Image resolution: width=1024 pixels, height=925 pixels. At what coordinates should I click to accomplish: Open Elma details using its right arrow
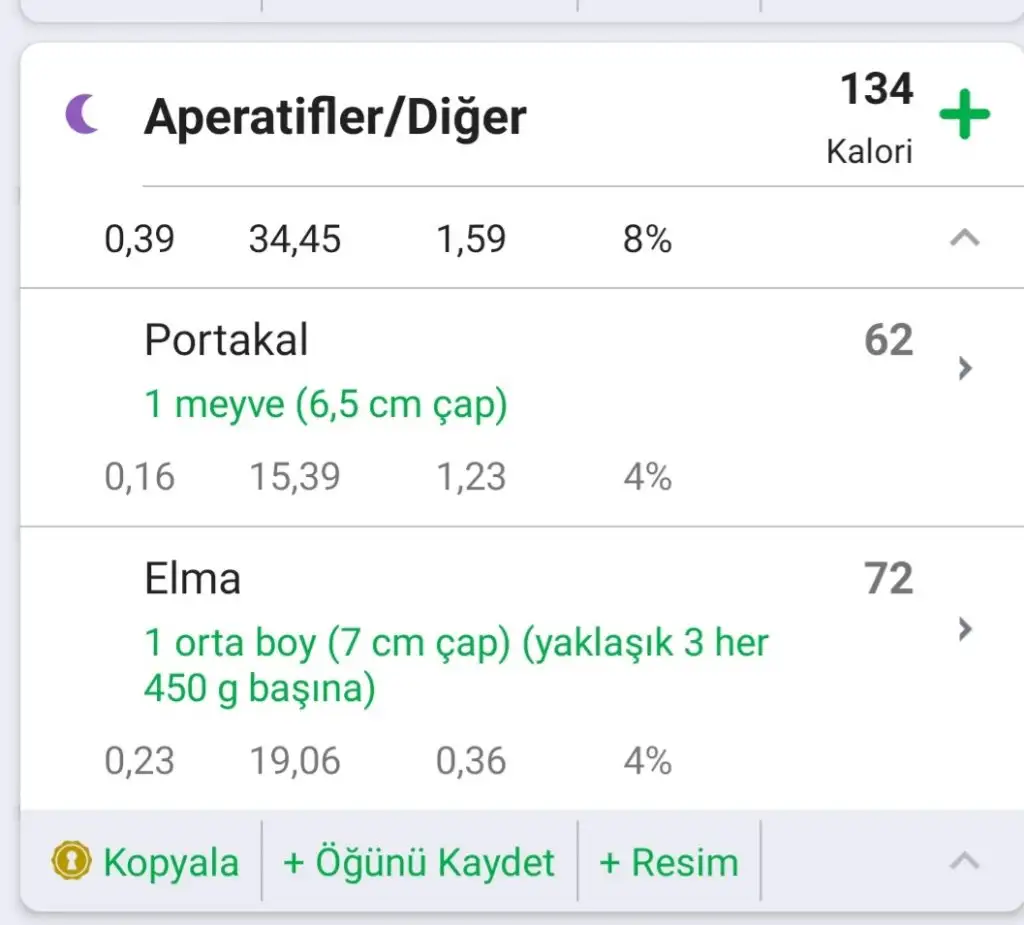(x=964, y=629)
